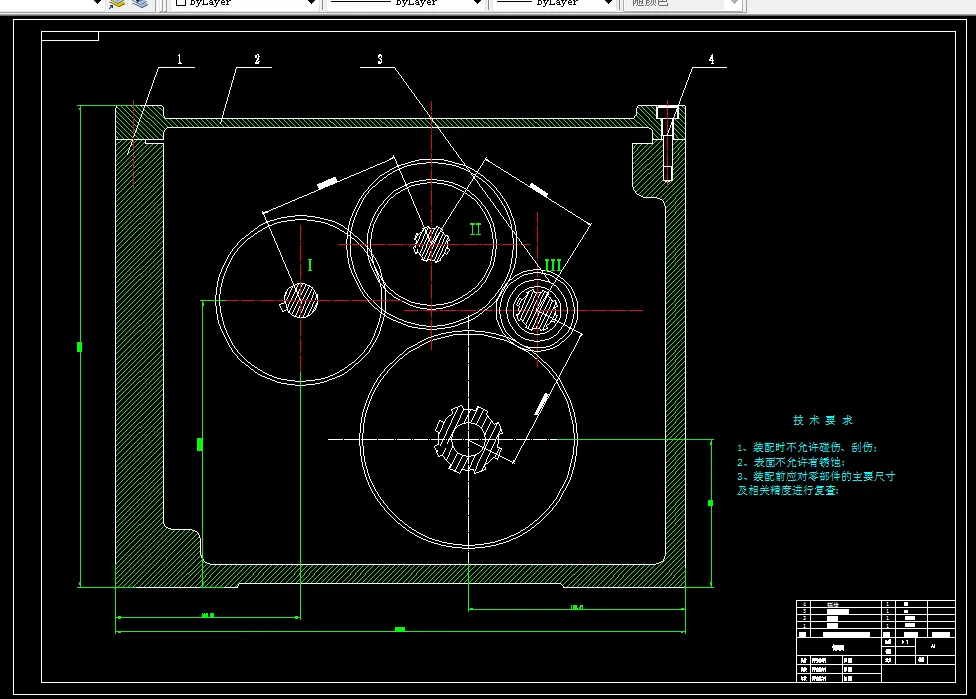Select the shaft label III
Screen dimensions: 976x699
[x=553, y=265]
